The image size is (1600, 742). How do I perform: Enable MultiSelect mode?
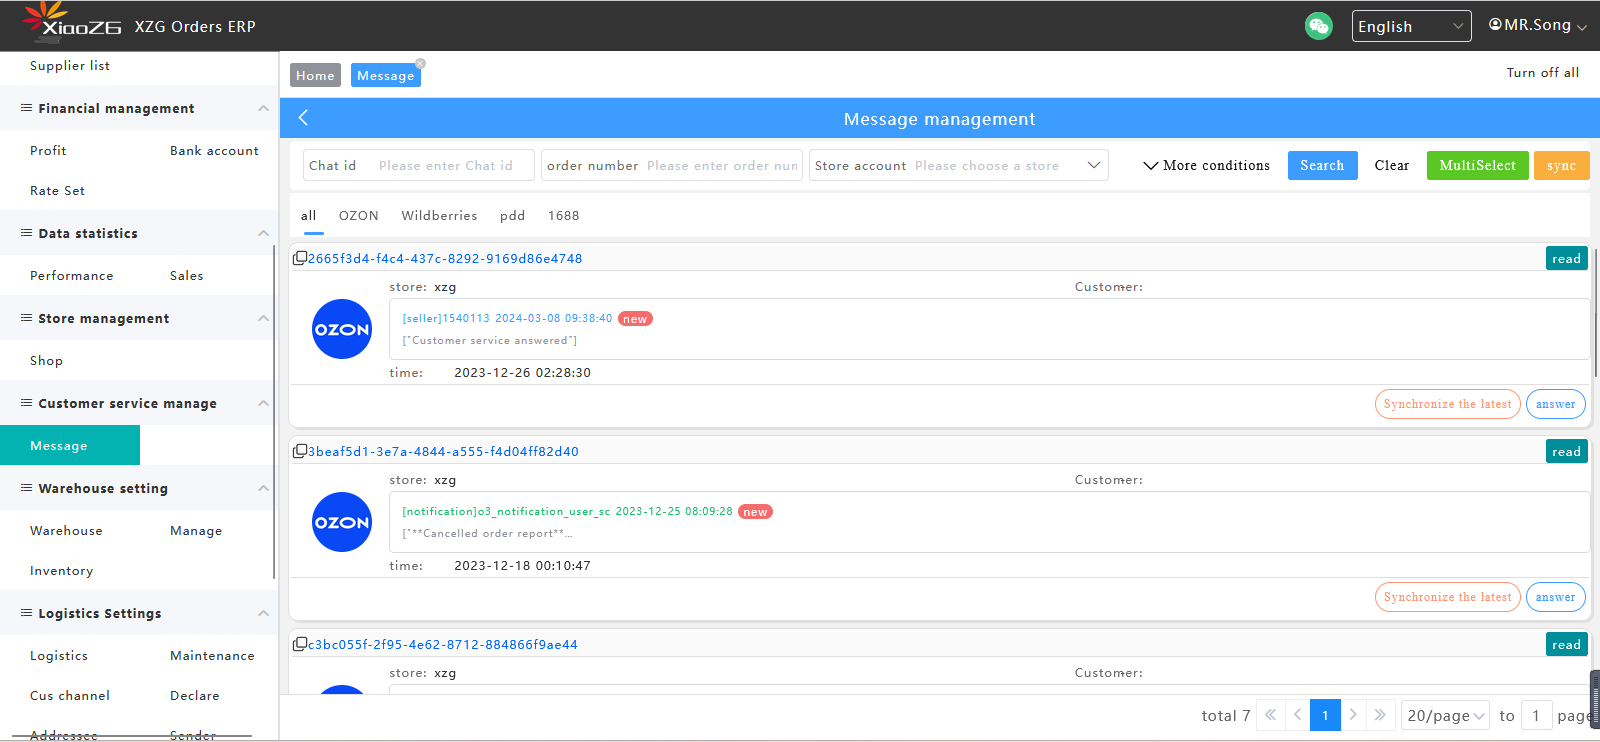tap(1477, 166)
